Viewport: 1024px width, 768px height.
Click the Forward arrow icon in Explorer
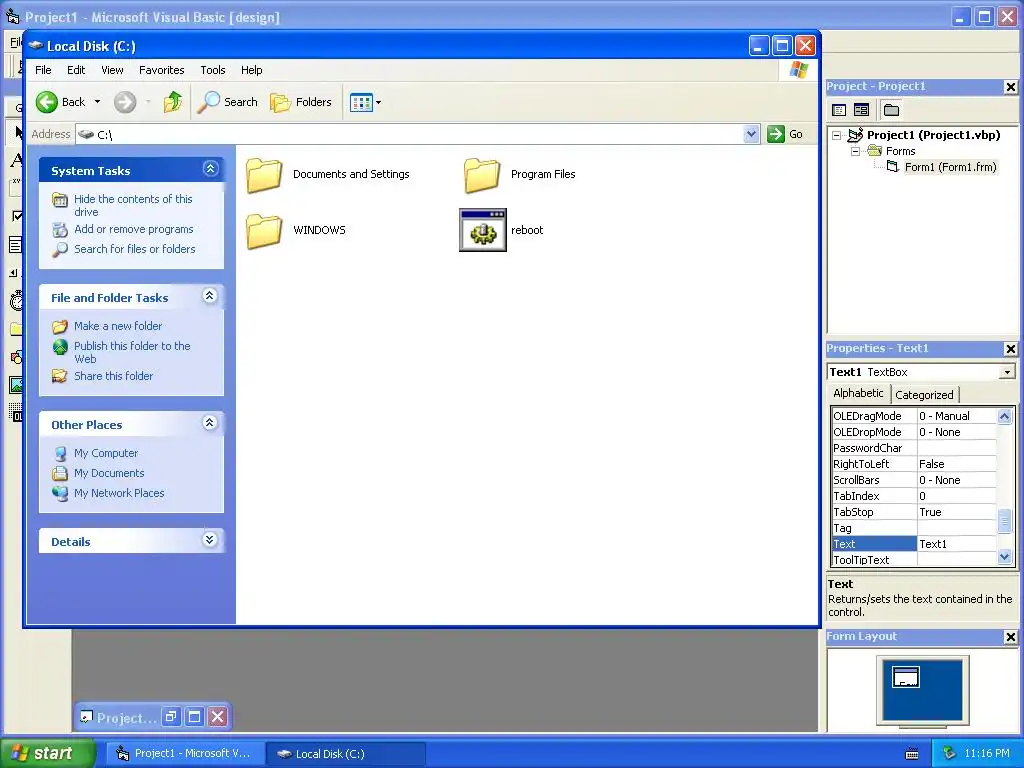pyautogui.click(x=125, y=102)
